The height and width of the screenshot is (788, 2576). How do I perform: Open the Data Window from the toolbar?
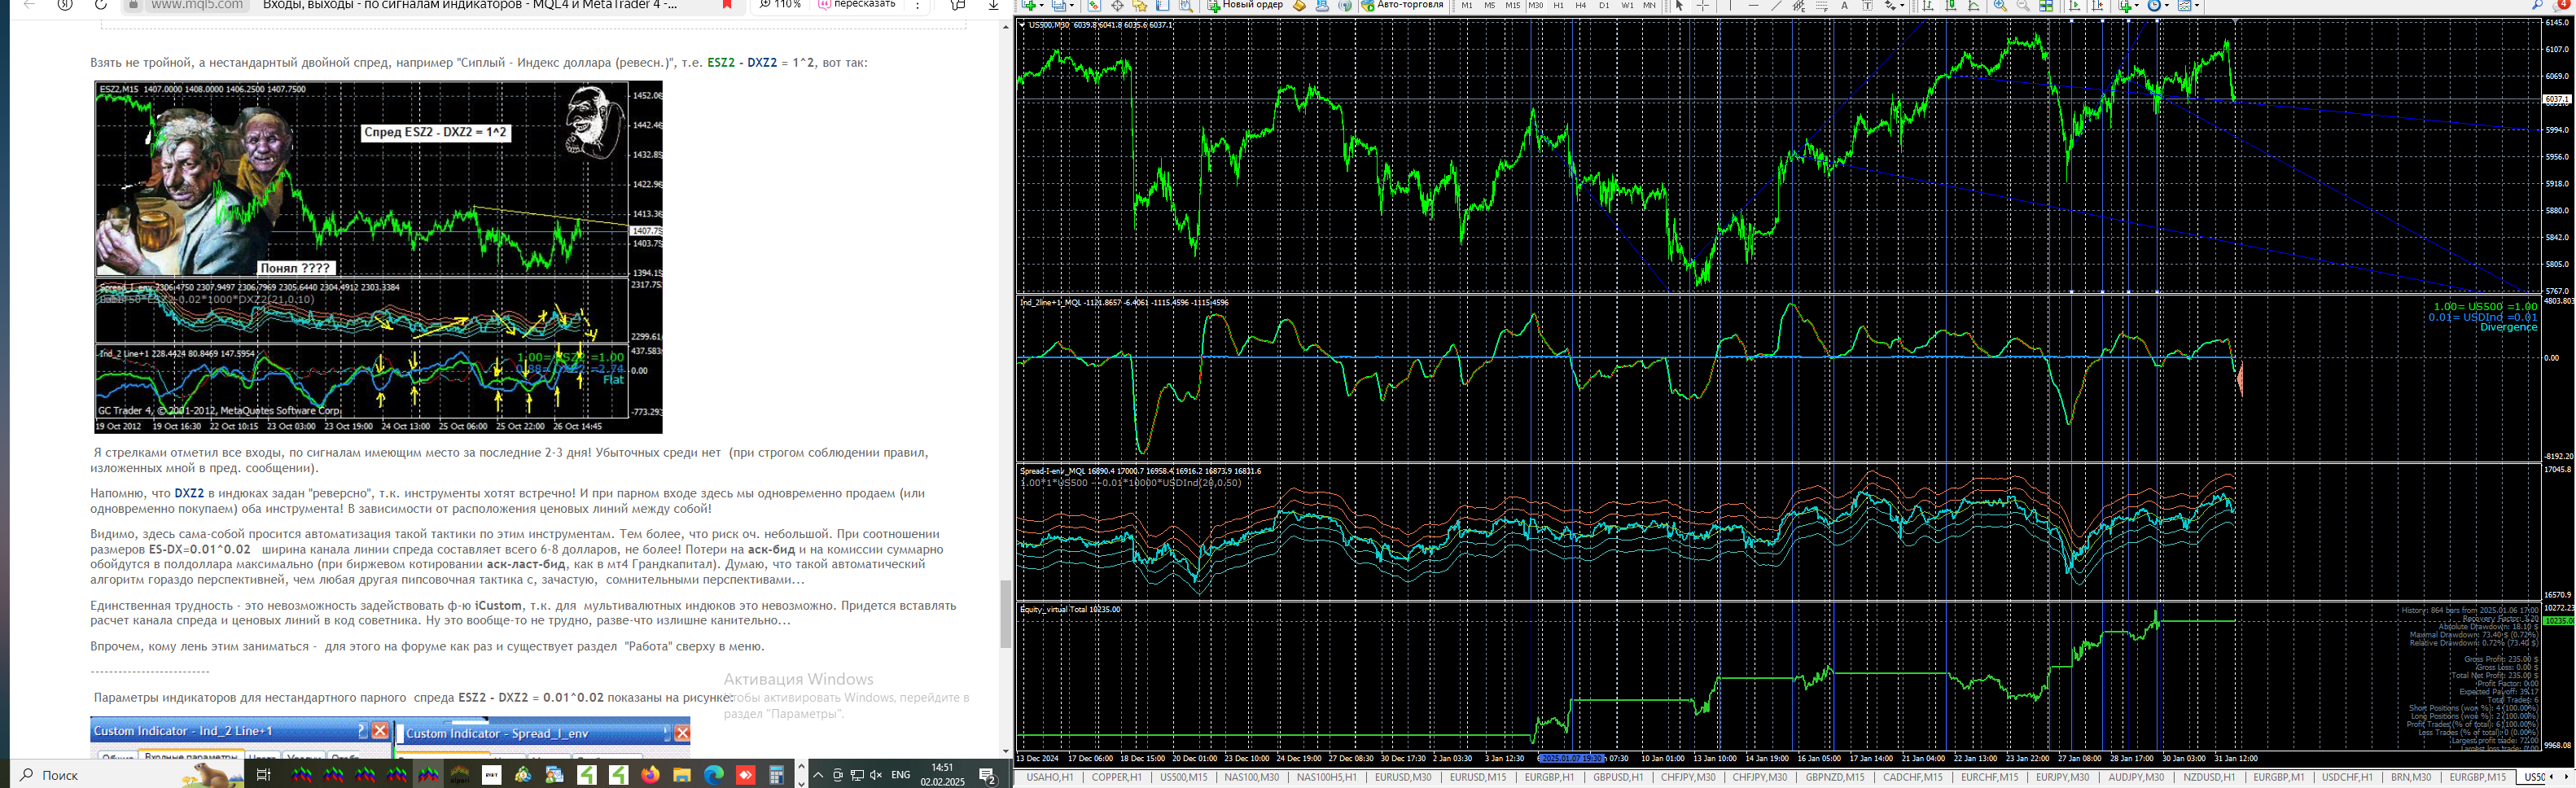1117,6
